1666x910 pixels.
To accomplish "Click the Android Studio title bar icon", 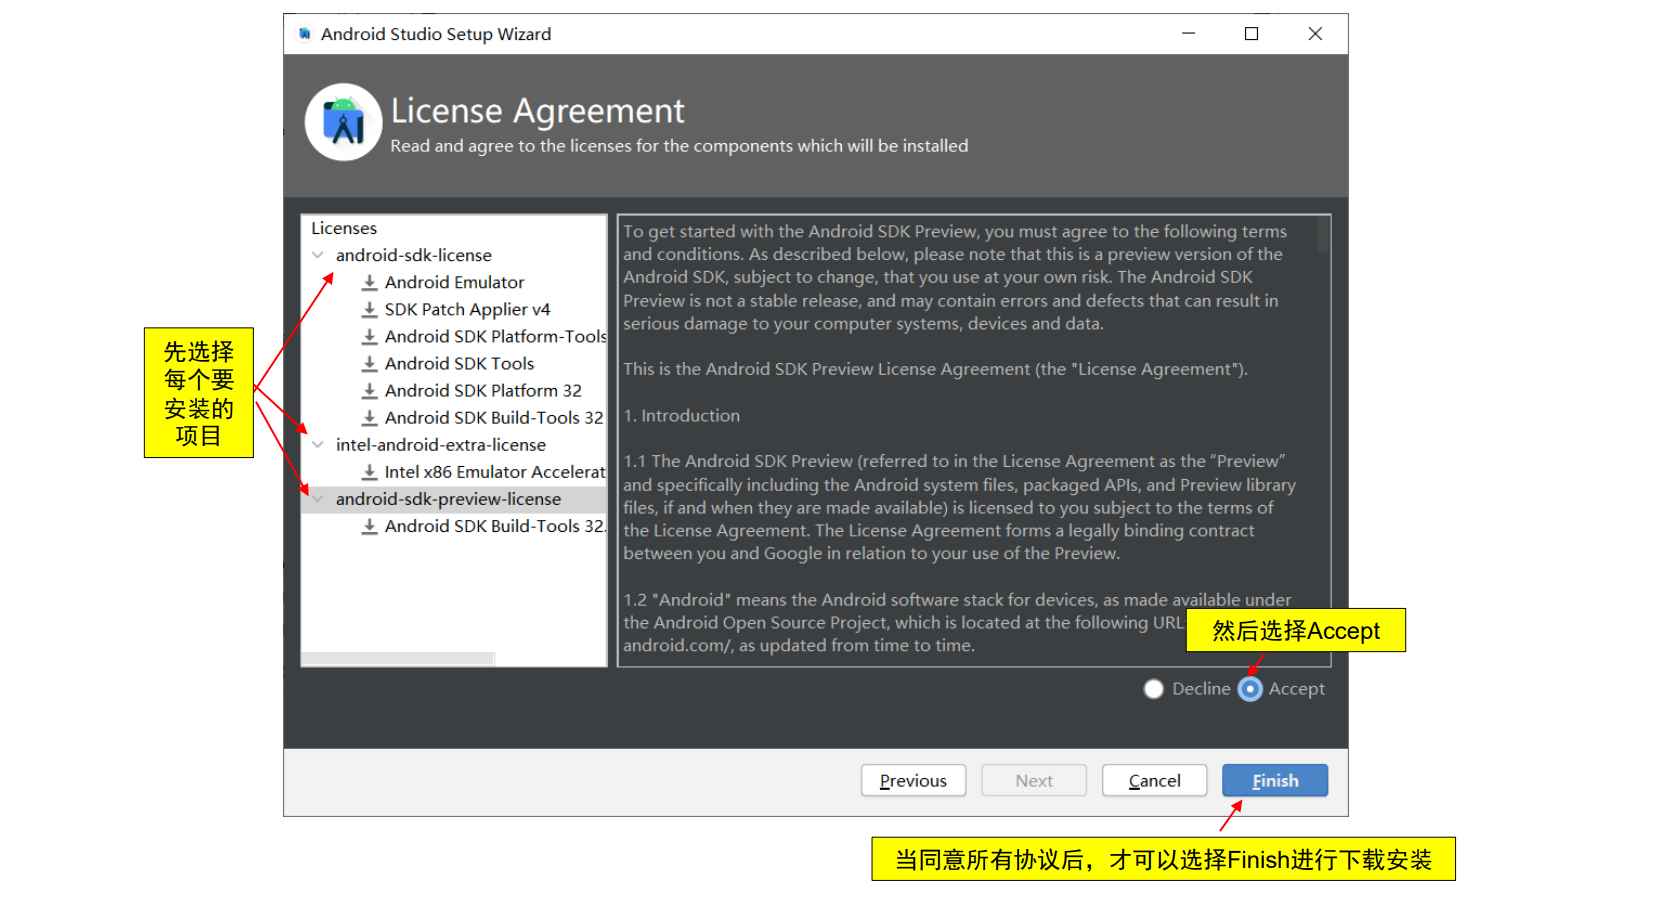I will [x=305, y=34].
